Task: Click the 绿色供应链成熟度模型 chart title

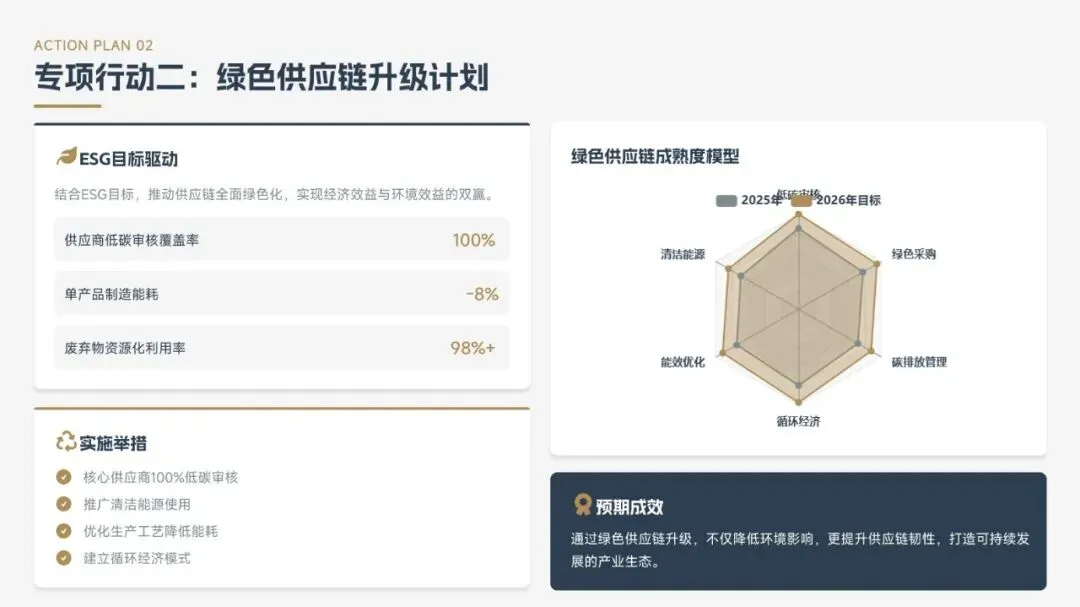Action: pyautogui.click(x=655, y=156)
